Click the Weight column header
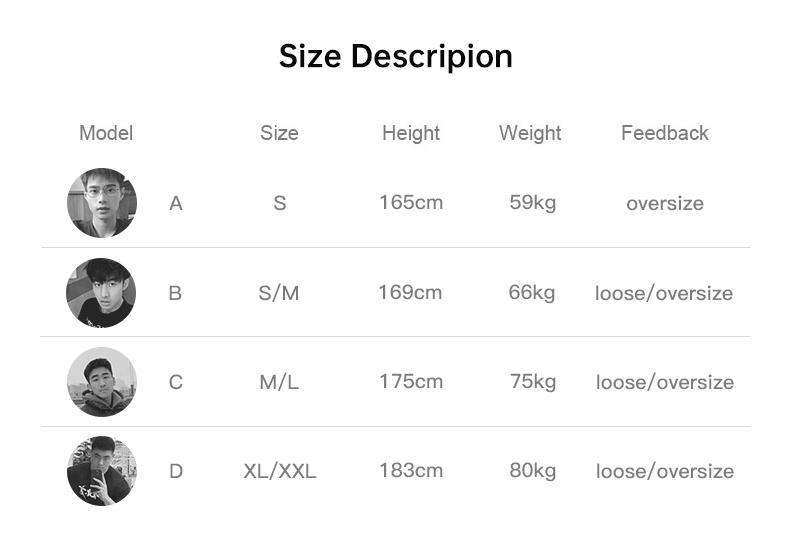Screen dimensions: 790x551 tap(530, 133)
